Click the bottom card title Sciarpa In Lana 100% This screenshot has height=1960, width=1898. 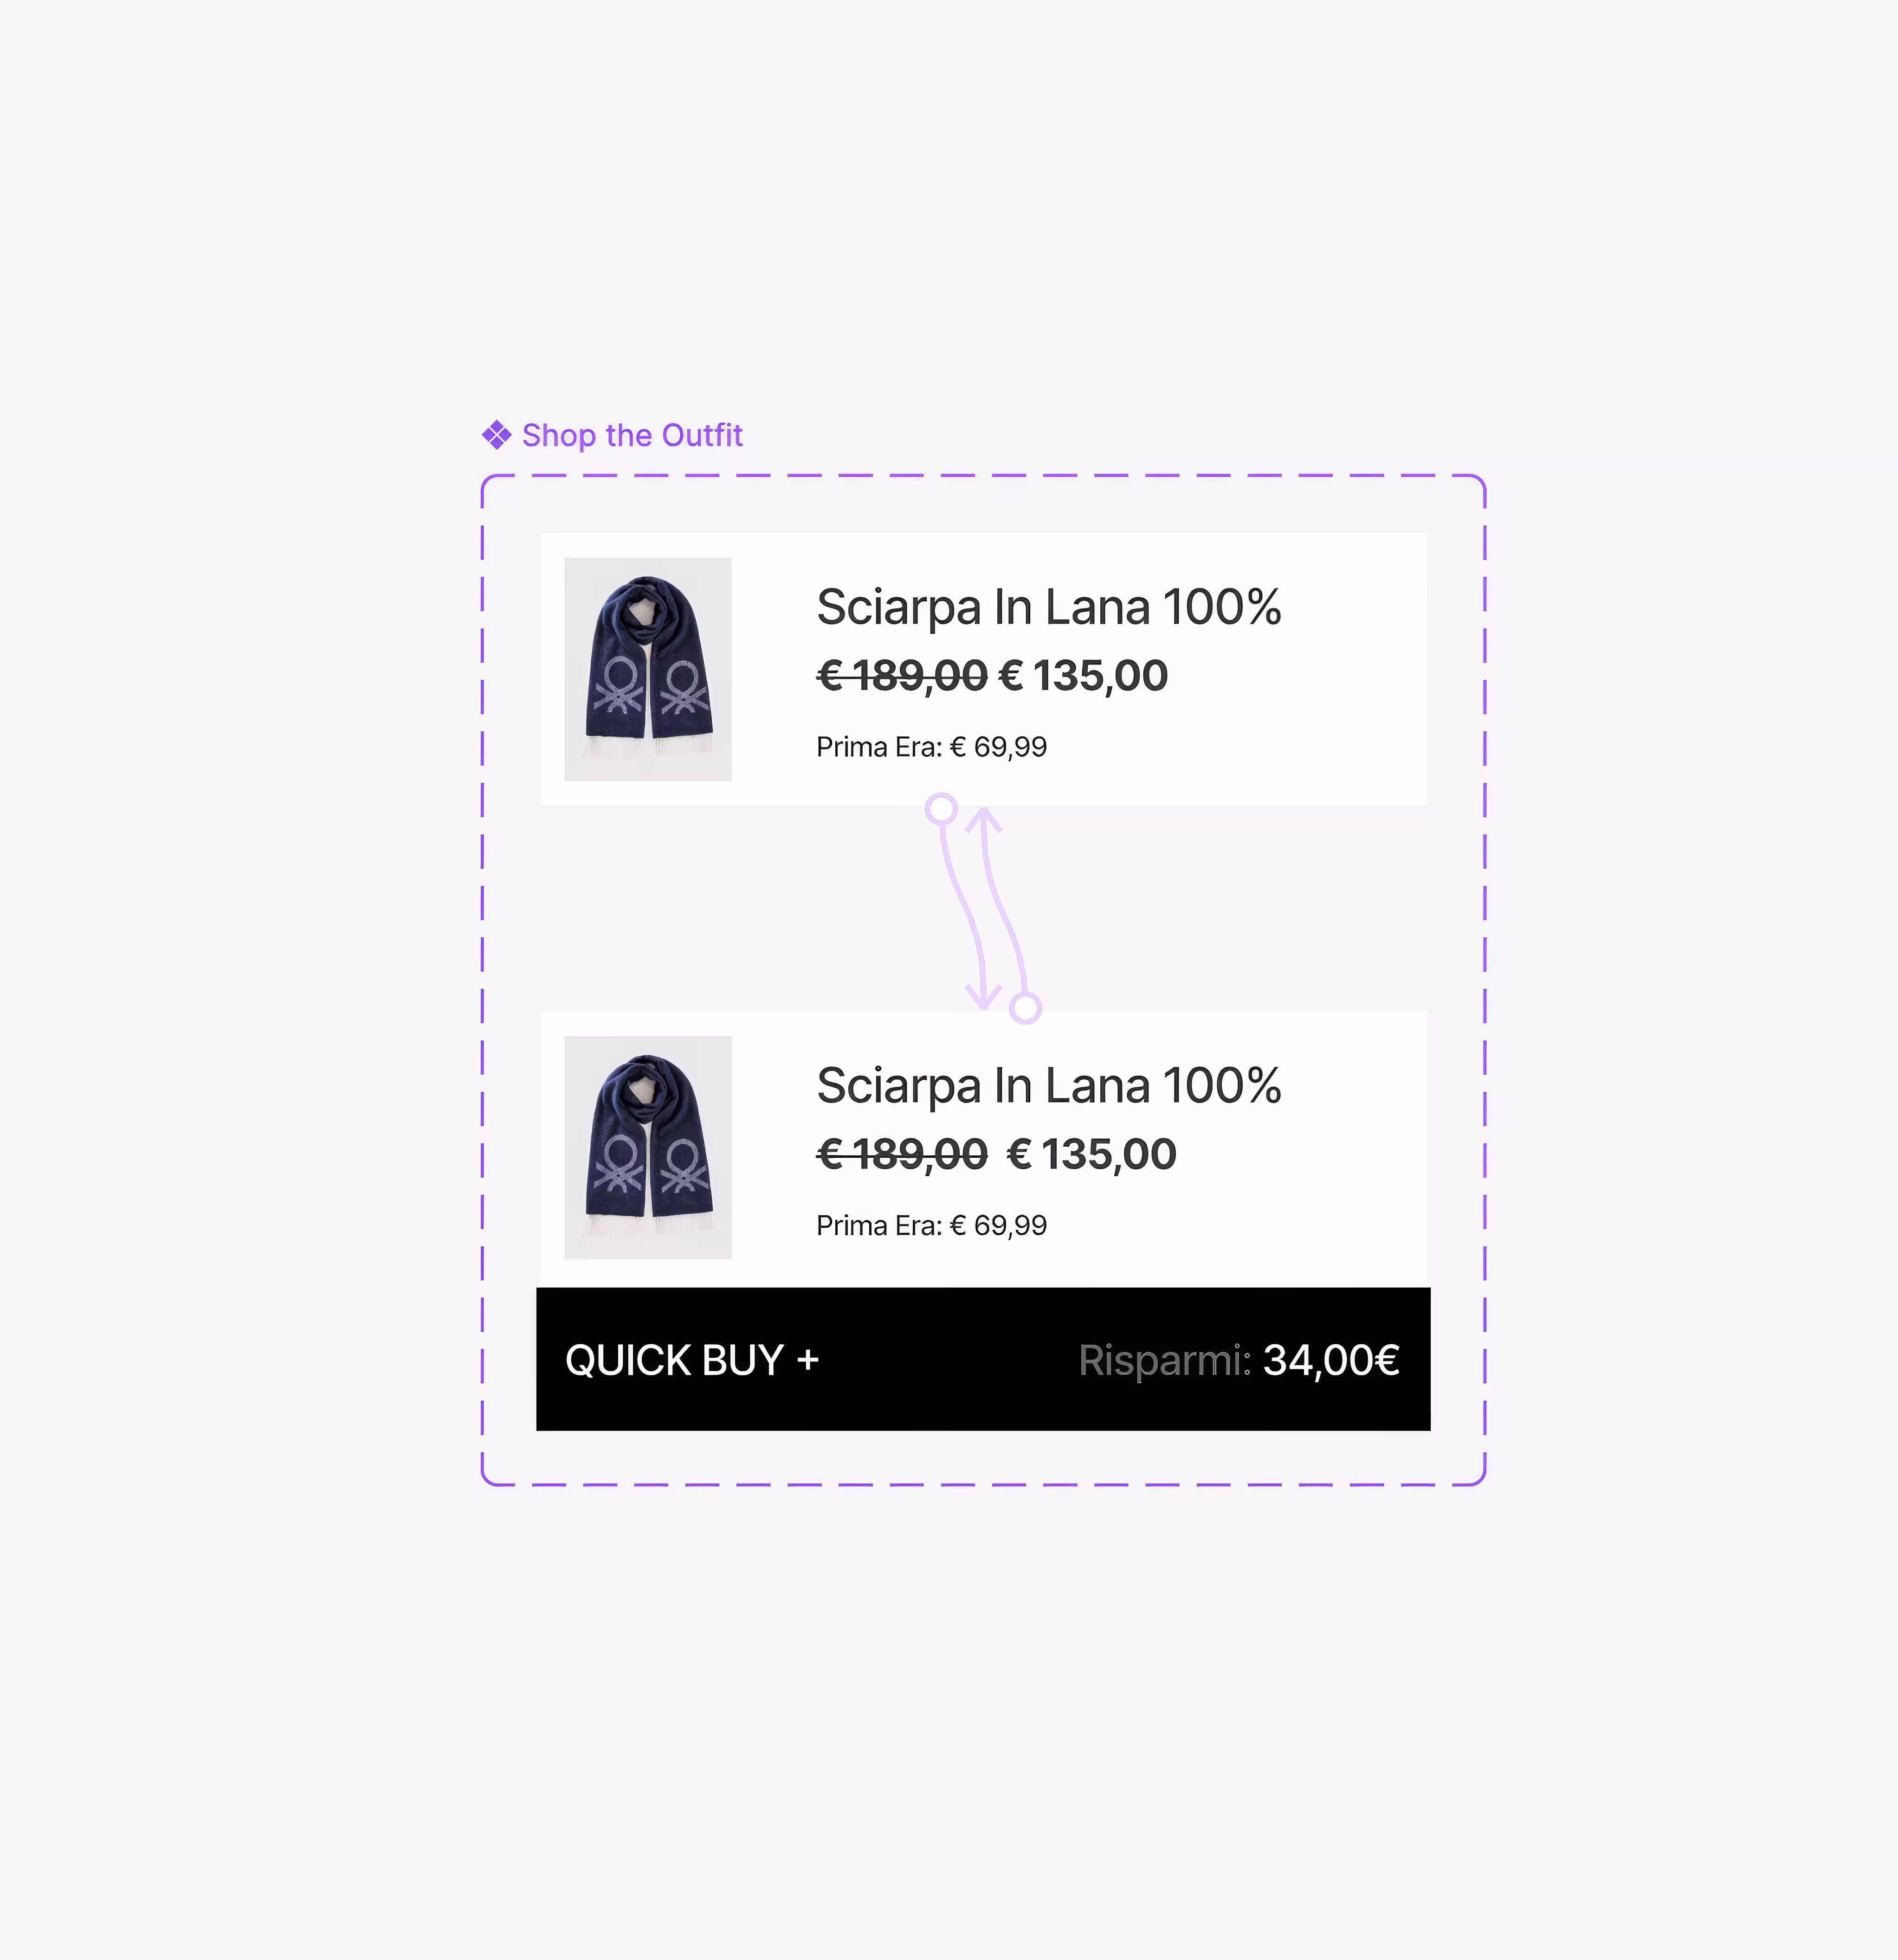coord(1049,1085)
